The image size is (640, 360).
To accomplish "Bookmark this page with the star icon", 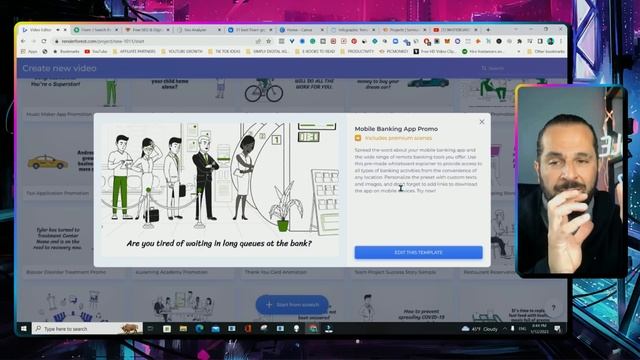I will [x=269, y=41].
